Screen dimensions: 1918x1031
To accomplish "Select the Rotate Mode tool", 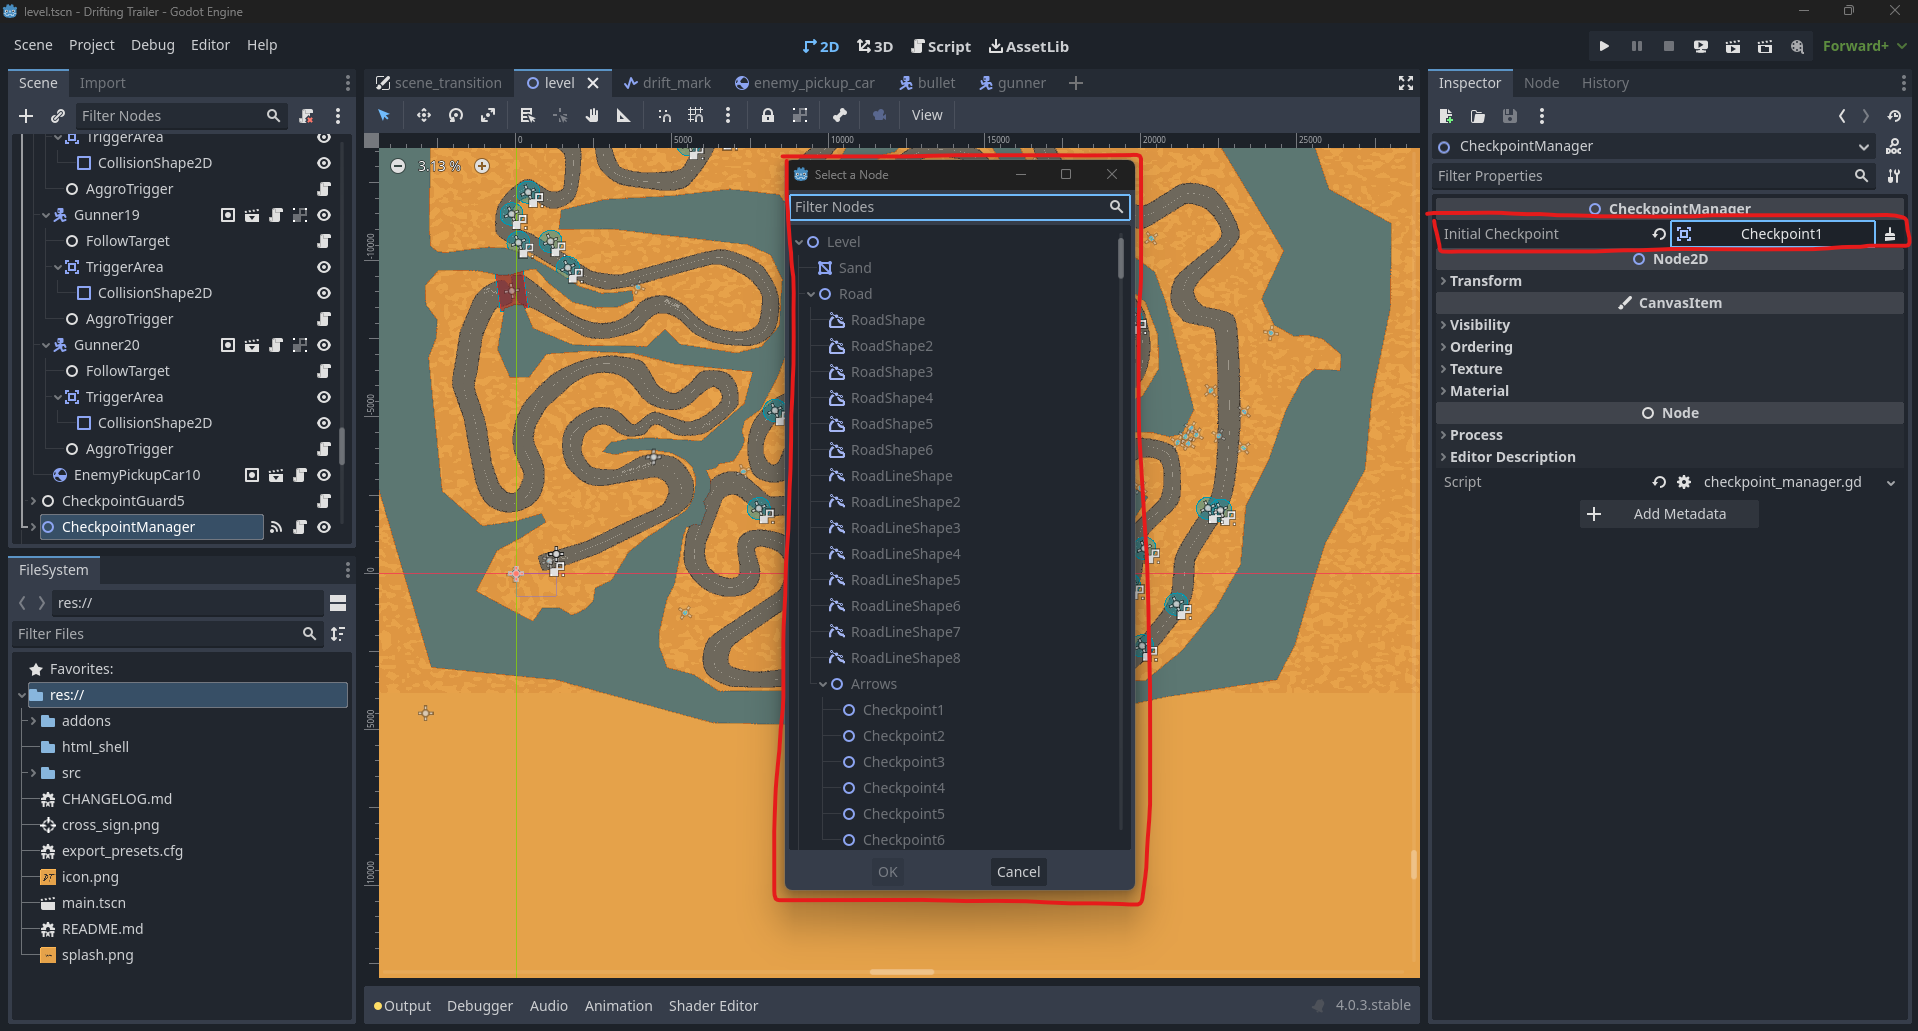I will 455,115.
